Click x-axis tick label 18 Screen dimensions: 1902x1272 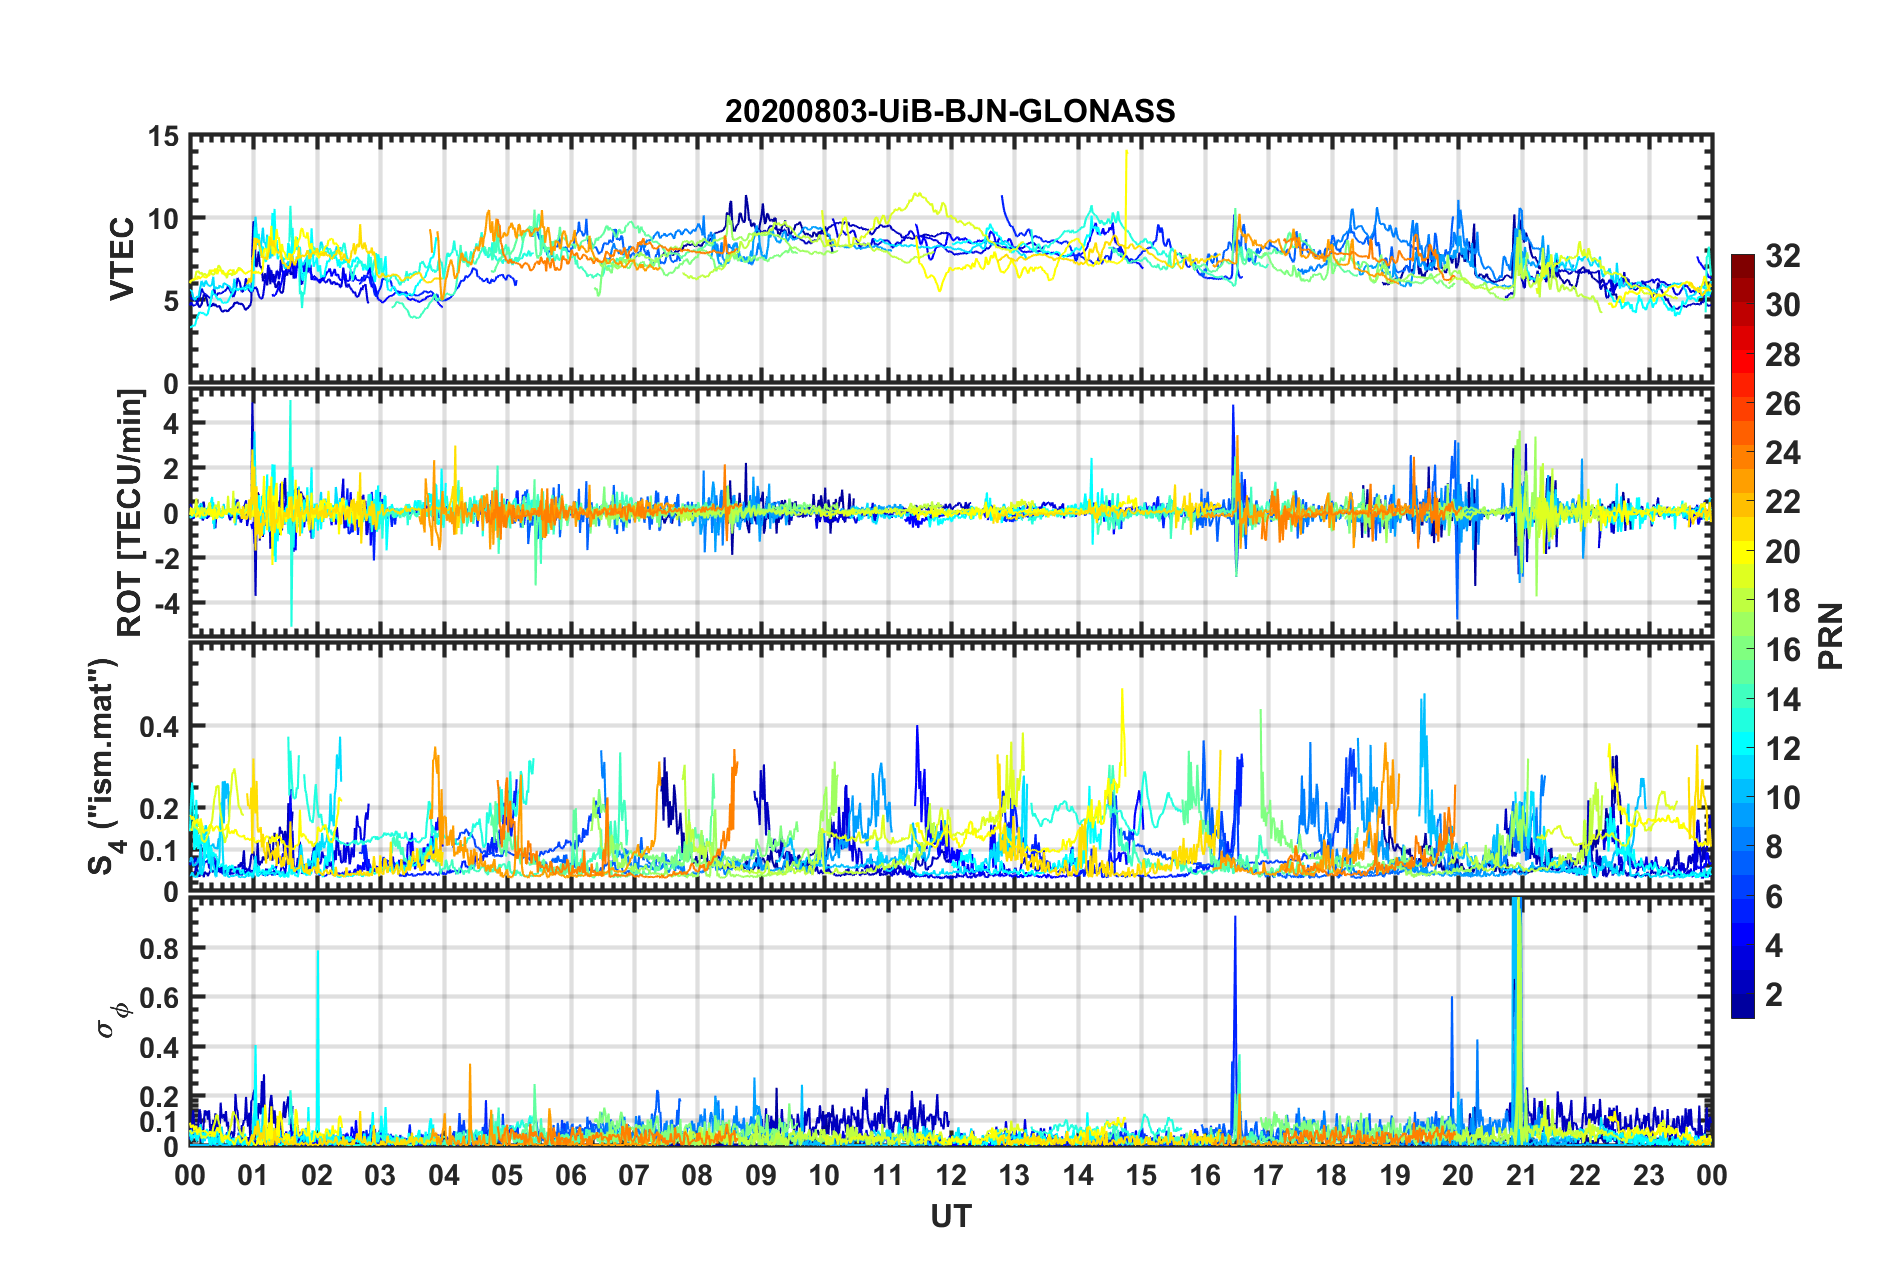pyautogui.click(x=1331, y=1175)
